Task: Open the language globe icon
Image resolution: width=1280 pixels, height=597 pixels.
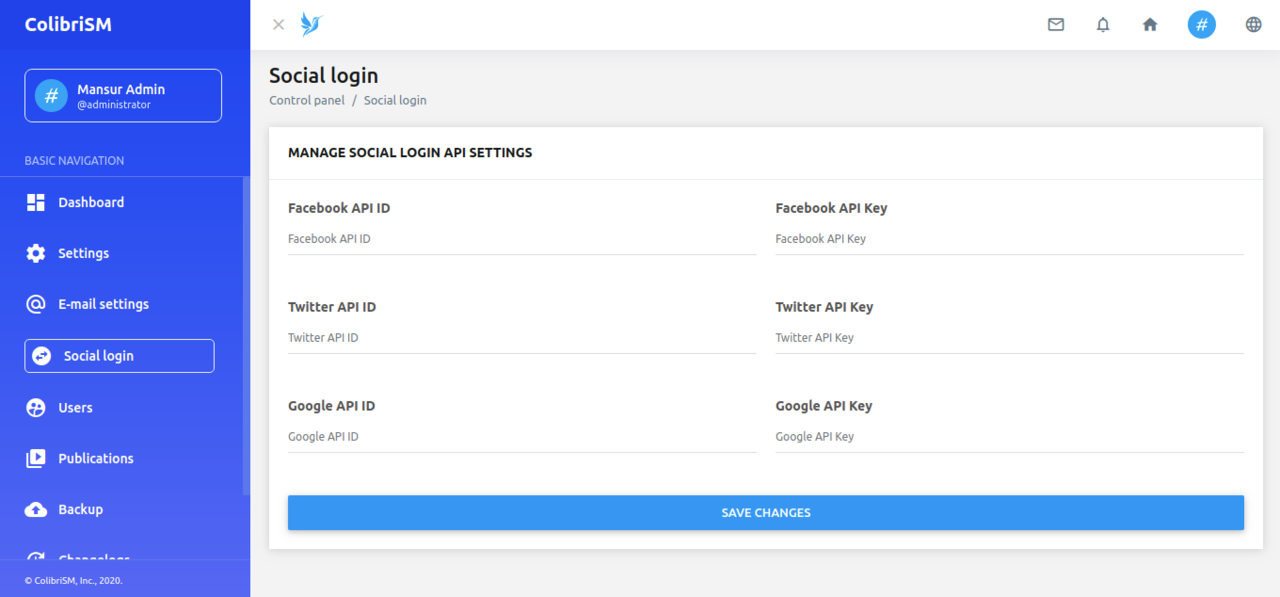Action: (x=1254, y=25)
